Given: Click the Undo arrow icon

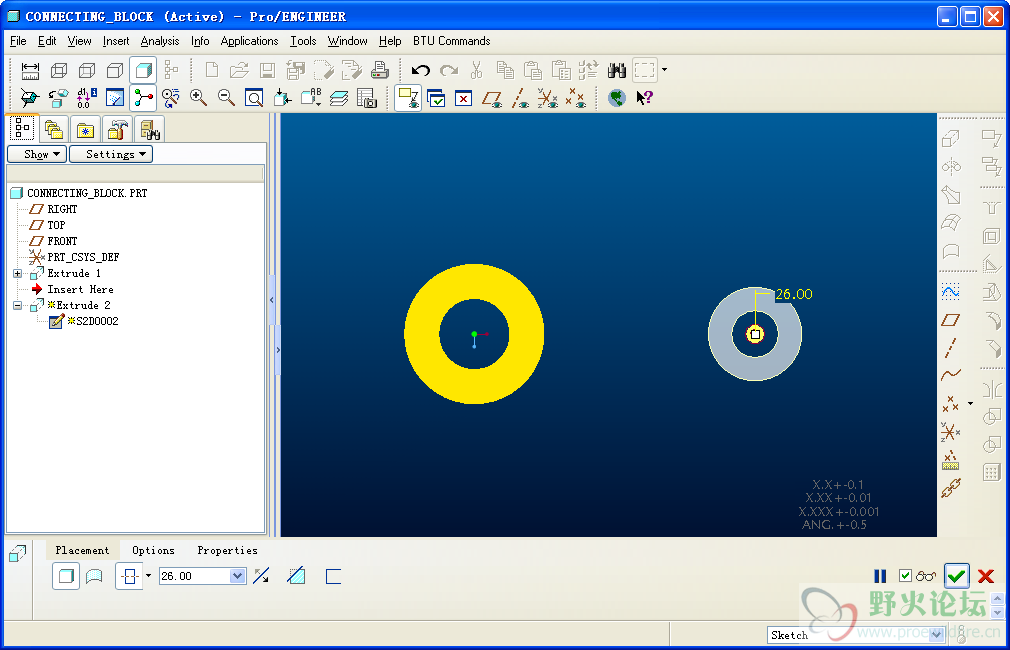Looking at the screenshot, I should [421, 70].
